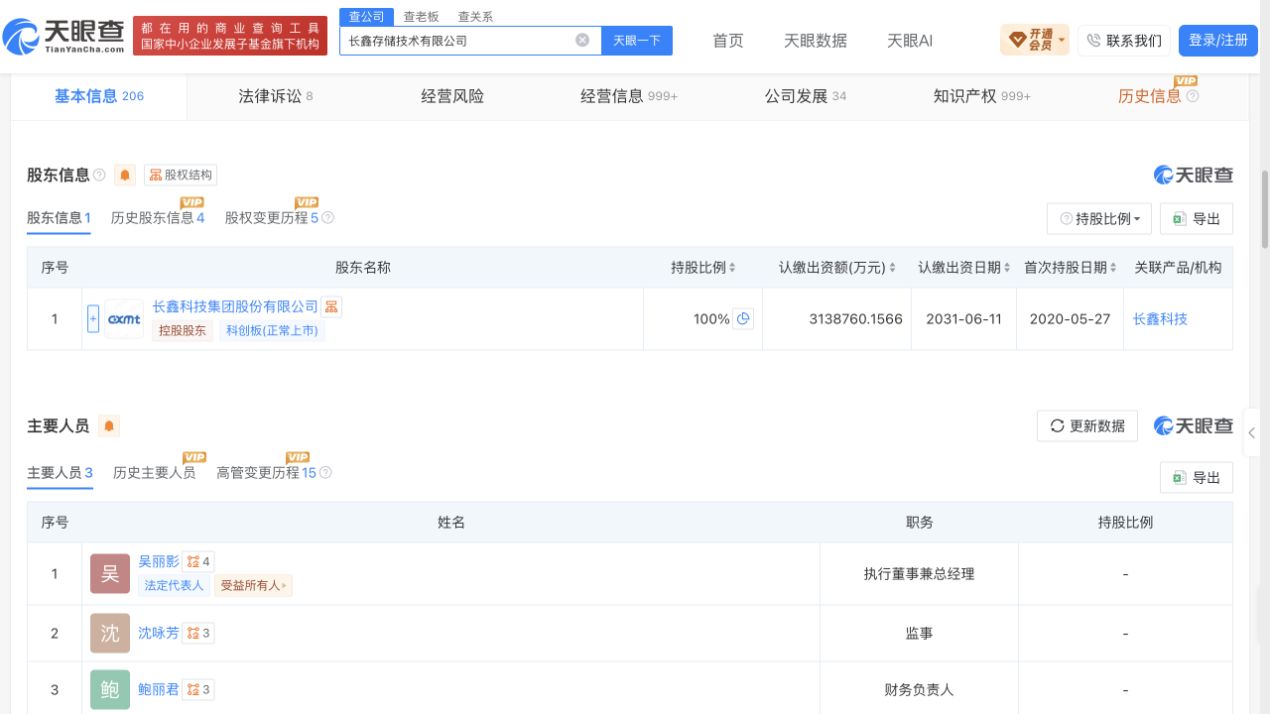Open 吴丽影 person profile link
The width and height of the screenshot is (1270, 714).
[x=158, y=562]
